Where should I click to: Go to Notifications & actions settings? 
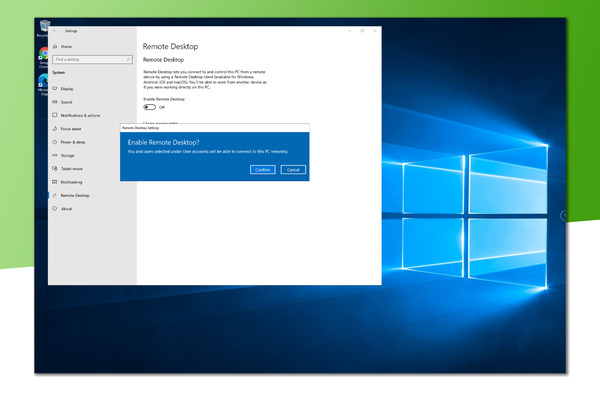pos(79,115)
